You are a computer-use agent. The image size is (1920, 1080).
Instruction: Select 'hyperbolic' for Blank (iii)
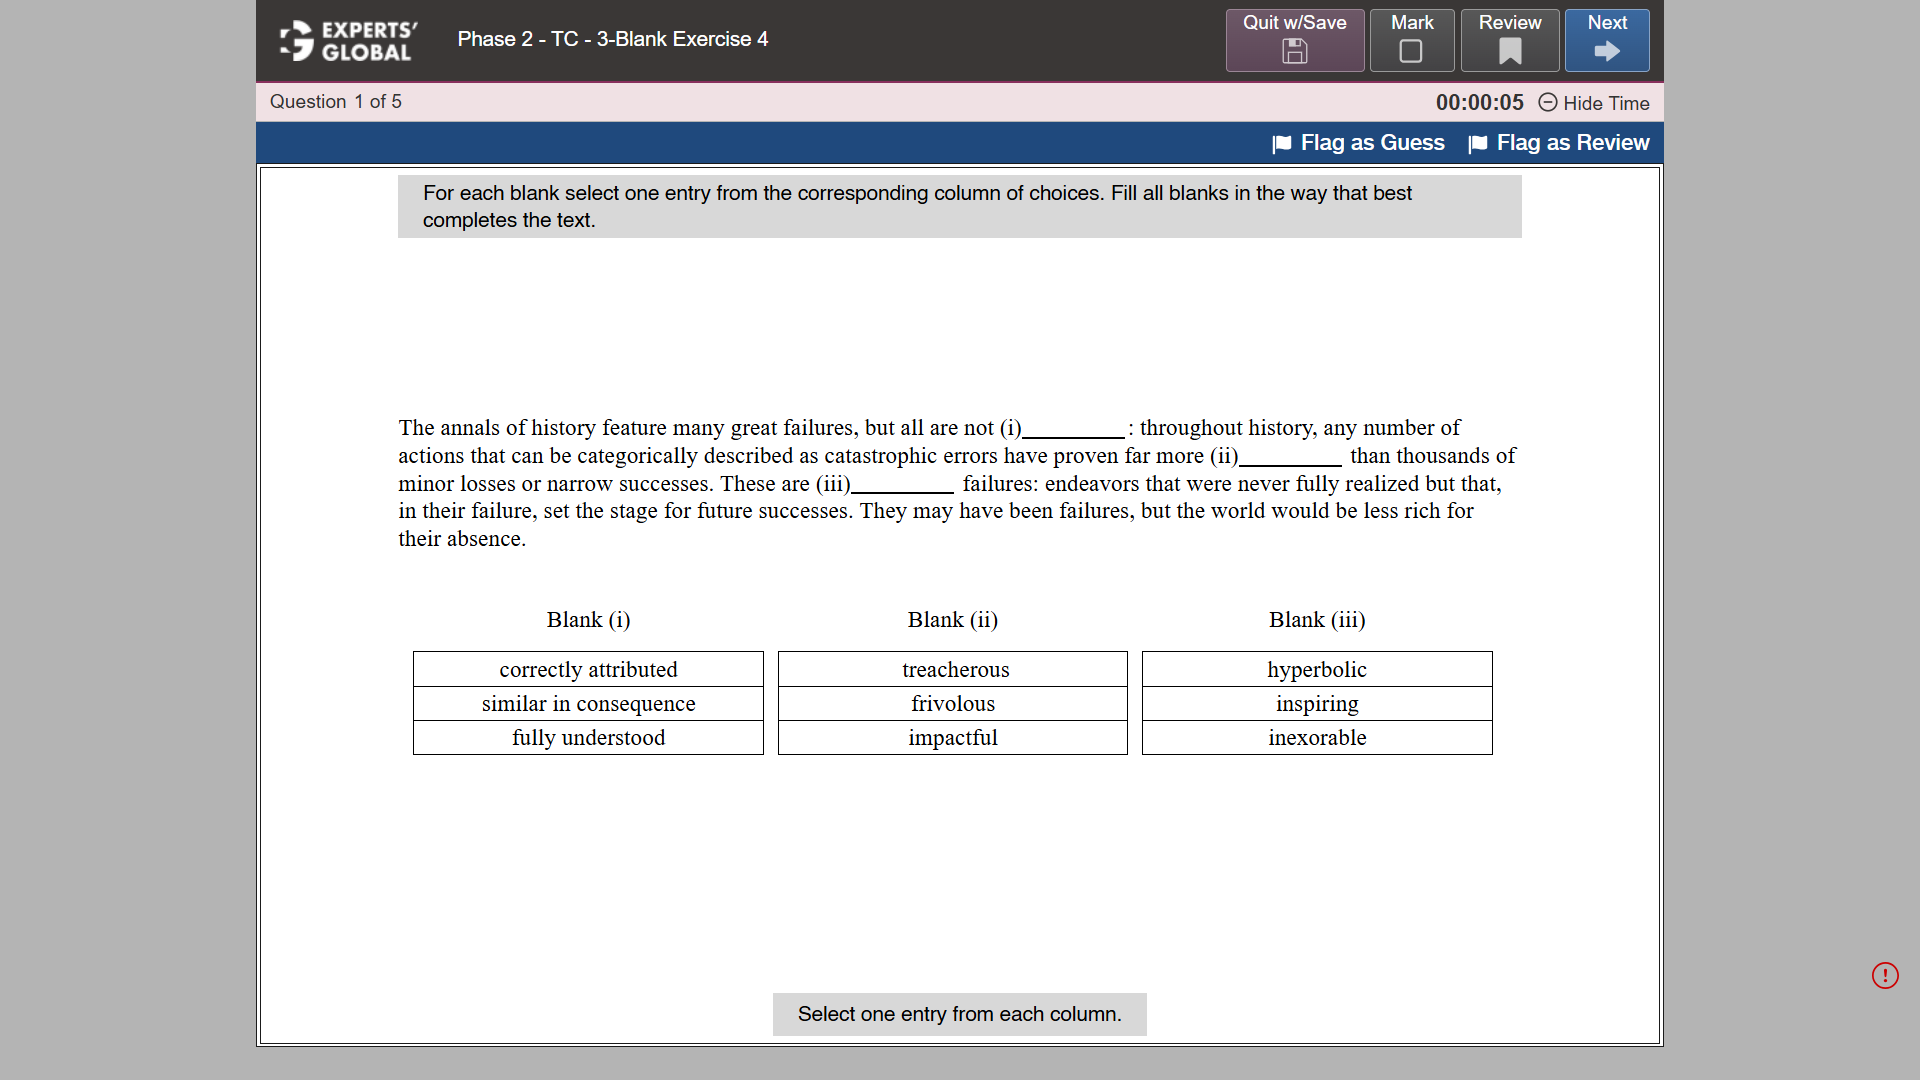(x=1317, y=669)
